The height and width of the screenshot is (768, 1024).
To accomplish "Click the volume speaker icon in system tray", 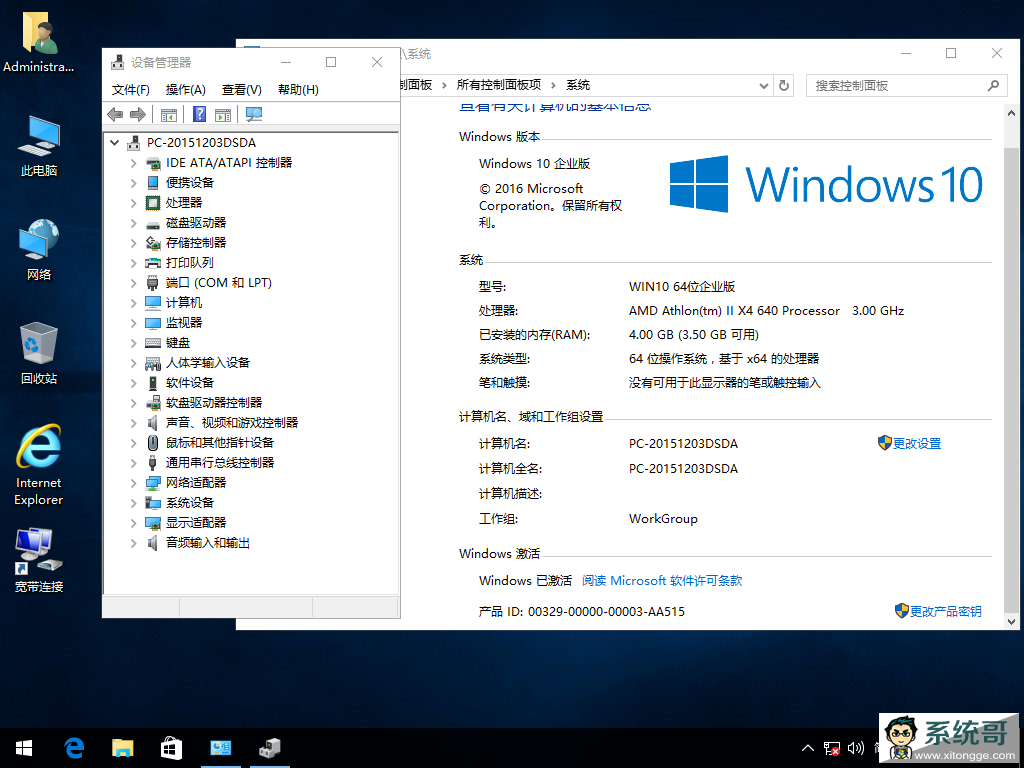I will tap(855, 748).
